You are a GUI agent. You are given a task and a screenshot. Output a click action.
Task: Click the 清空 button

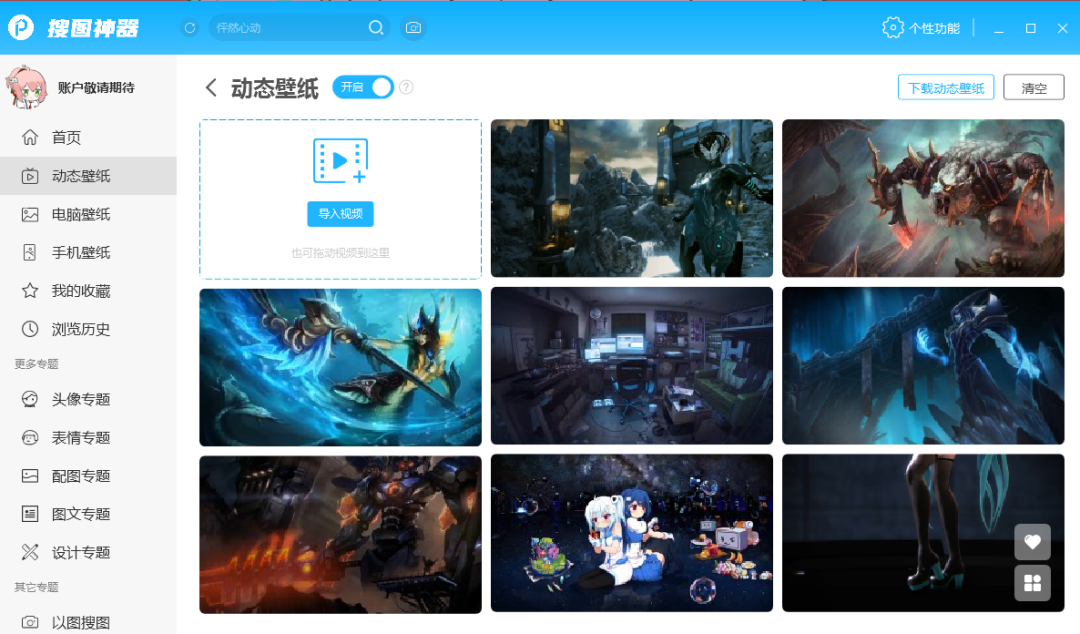coord(1034,88)
